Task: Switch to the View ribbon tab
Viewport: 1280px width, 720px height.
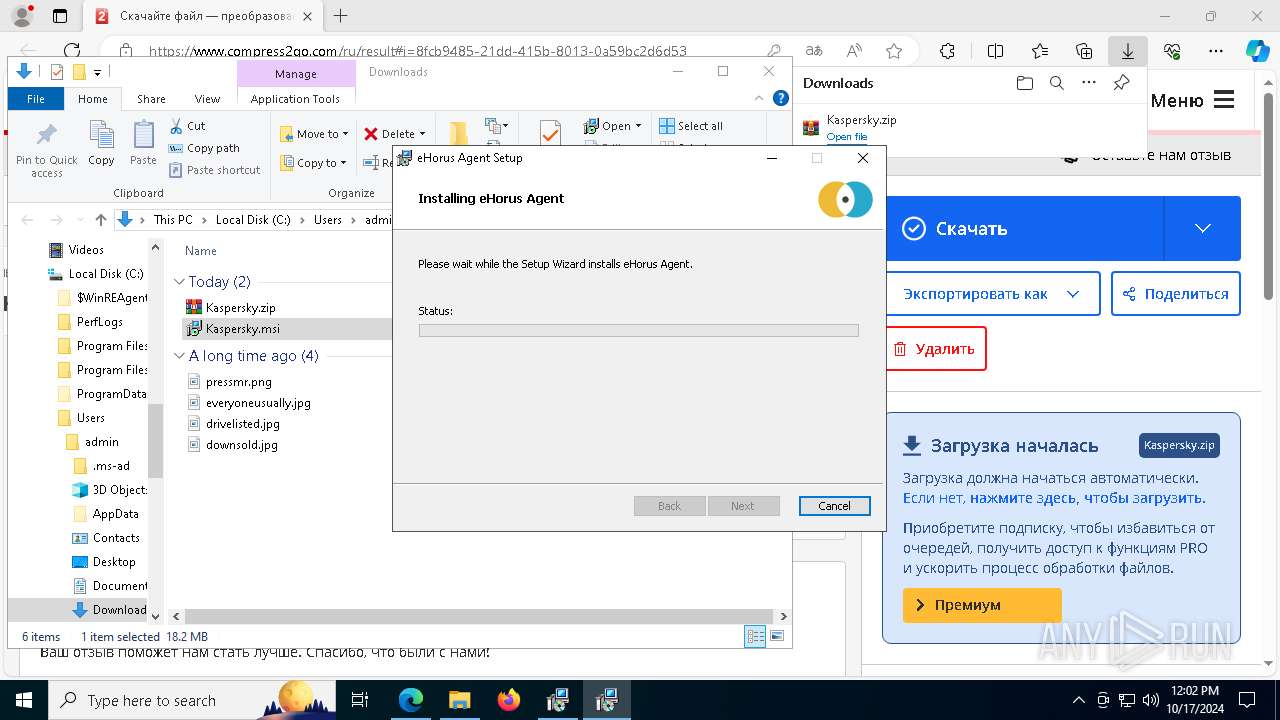Action: [x=207, y=99]
